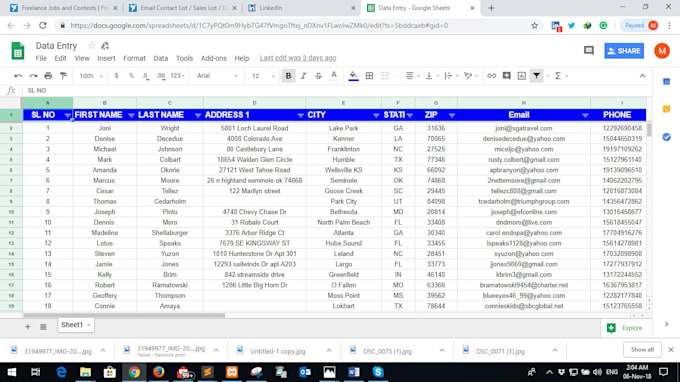680x382 pixels.
Task: Open the fill color picker
Action: tap(353, 76)
